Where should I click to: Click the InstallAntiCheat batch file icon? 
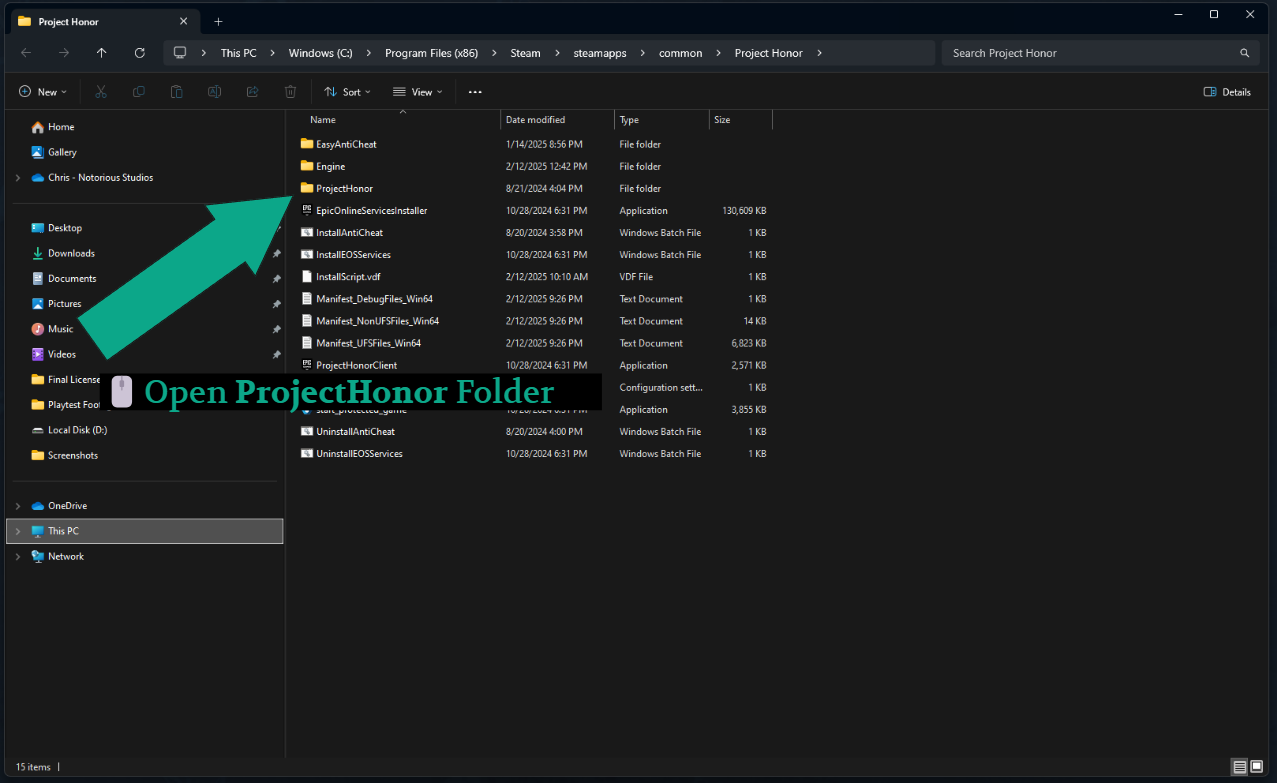pos(307,233)
